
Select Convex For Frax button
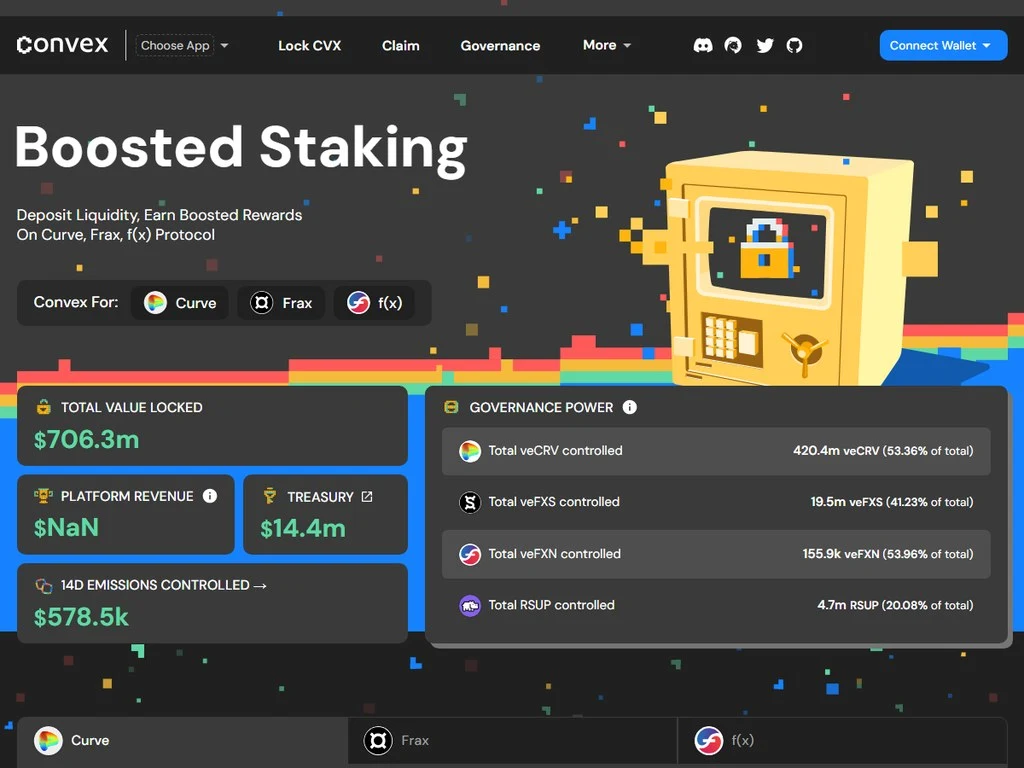pos(281,303)
